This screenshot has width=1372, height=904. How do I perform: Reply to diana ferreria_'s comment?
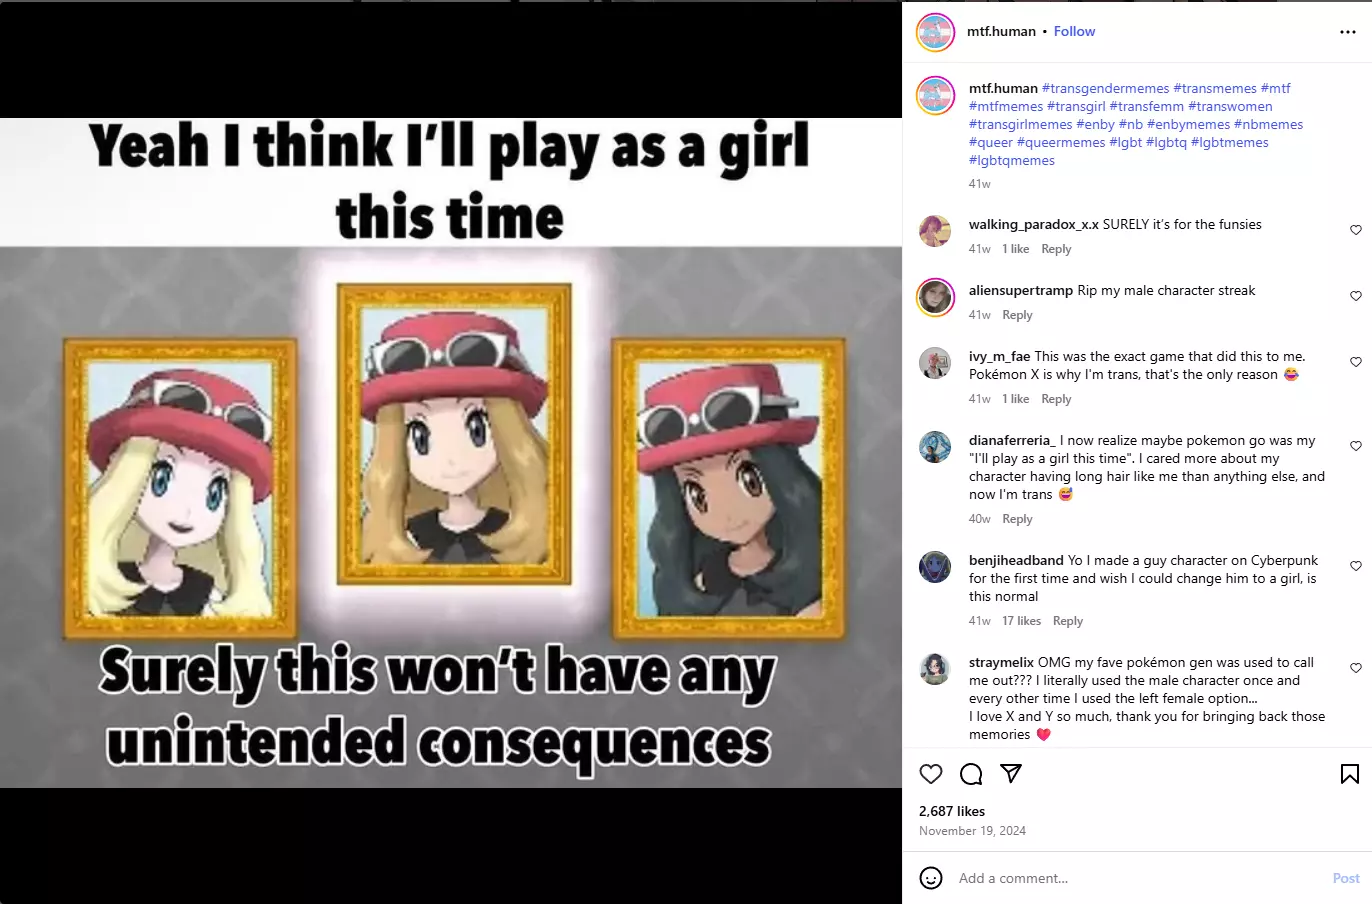(1017, 519)
